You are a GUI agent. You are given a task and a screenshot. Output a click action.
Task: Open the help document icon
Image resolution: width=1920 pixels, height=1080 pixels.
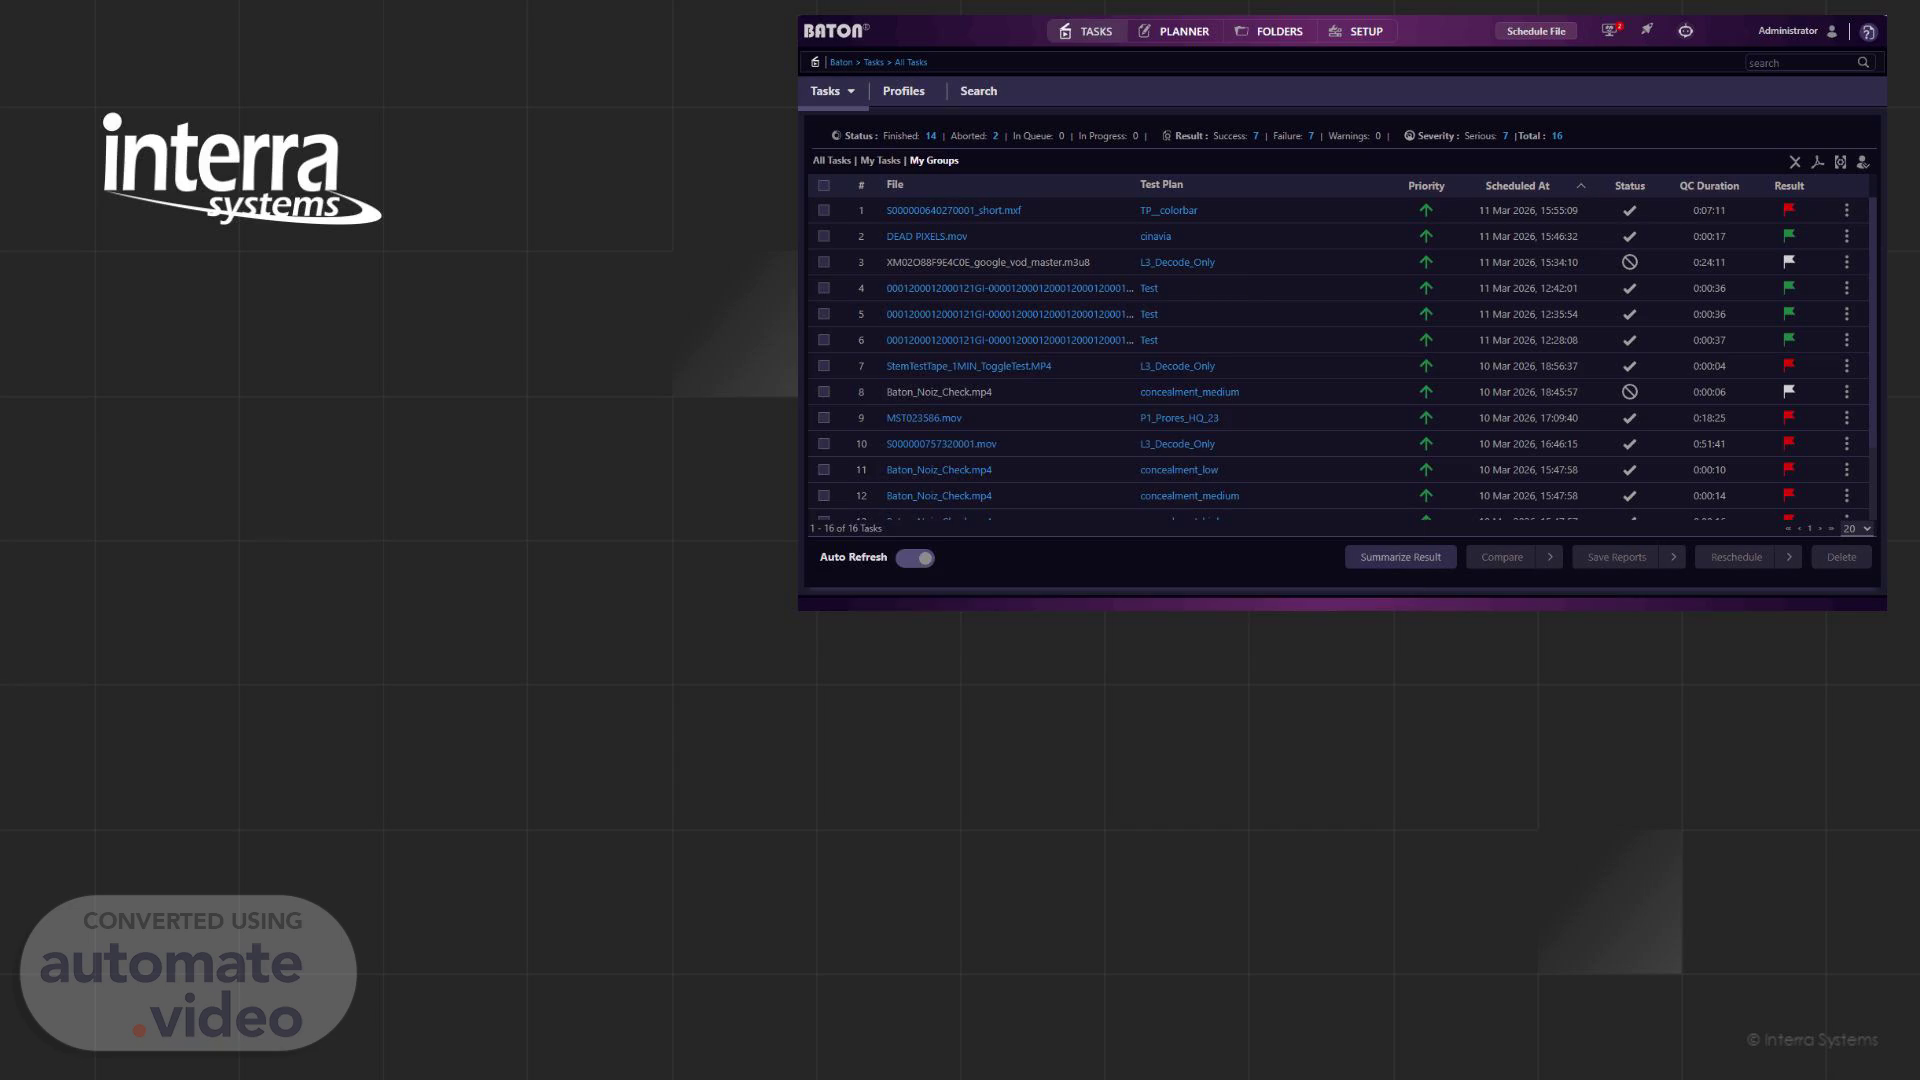click(1868, 32)
